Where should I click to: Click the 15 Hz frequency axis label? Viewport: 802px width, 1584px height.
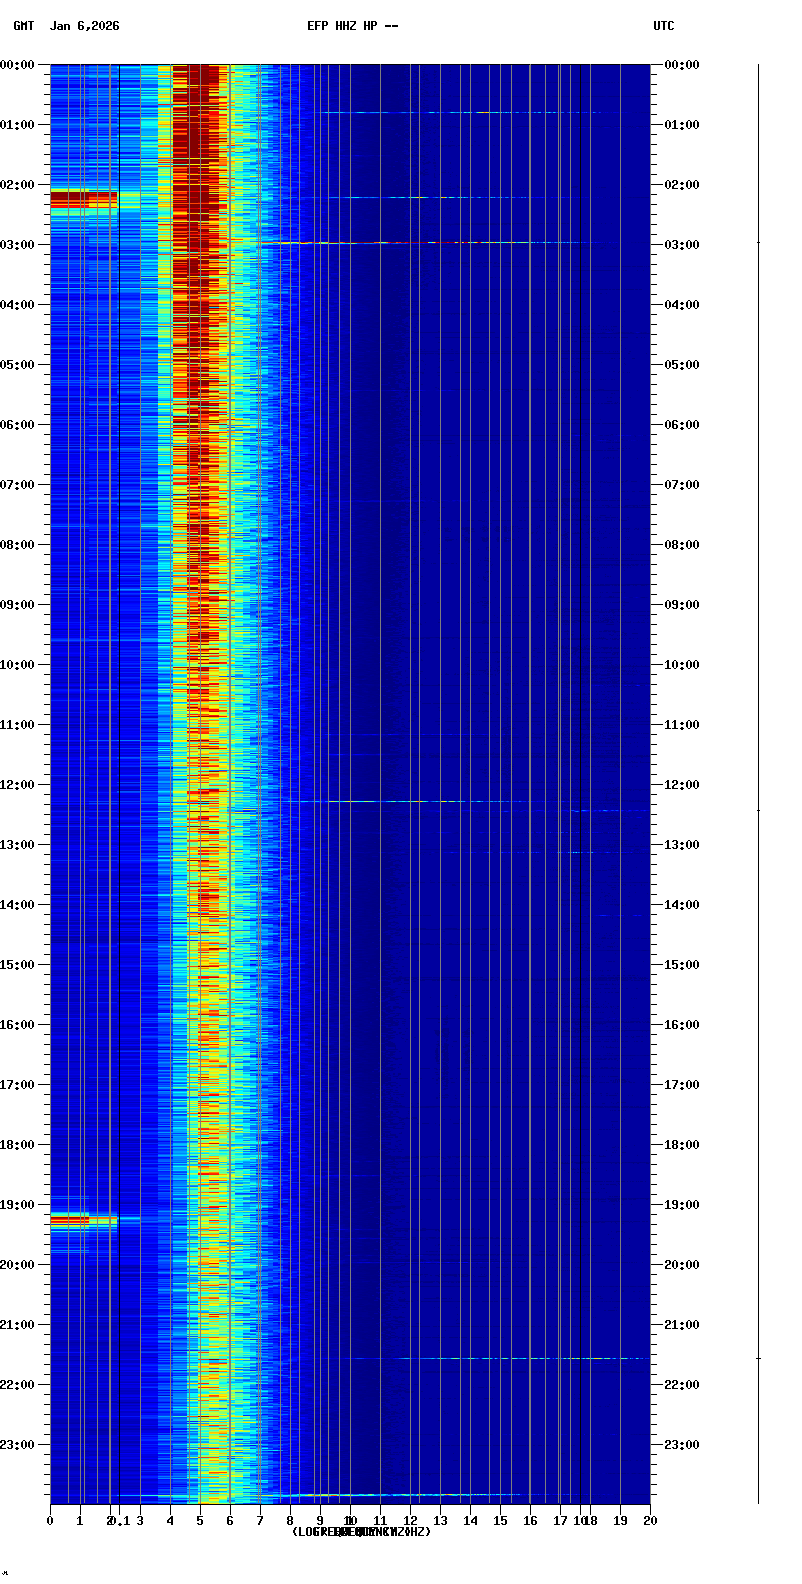click(x=500, y=1521)
